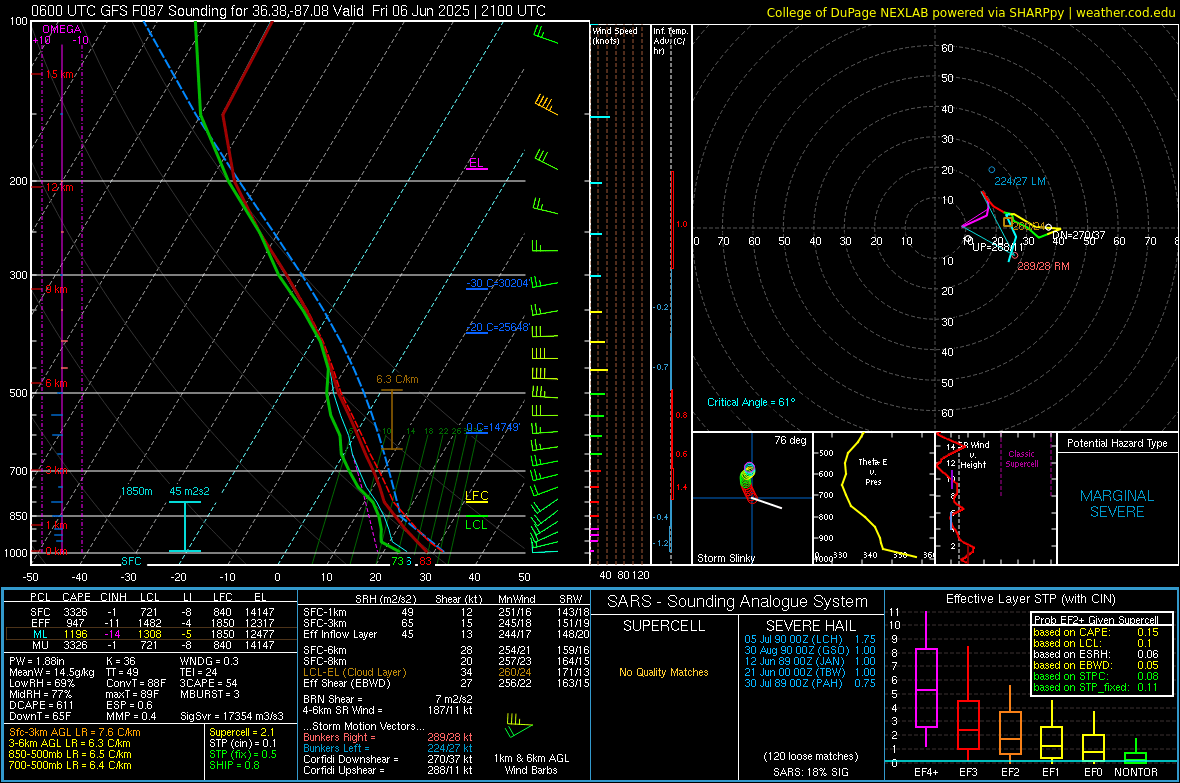Click the Potential Hazard Type header

point(1117,443)
